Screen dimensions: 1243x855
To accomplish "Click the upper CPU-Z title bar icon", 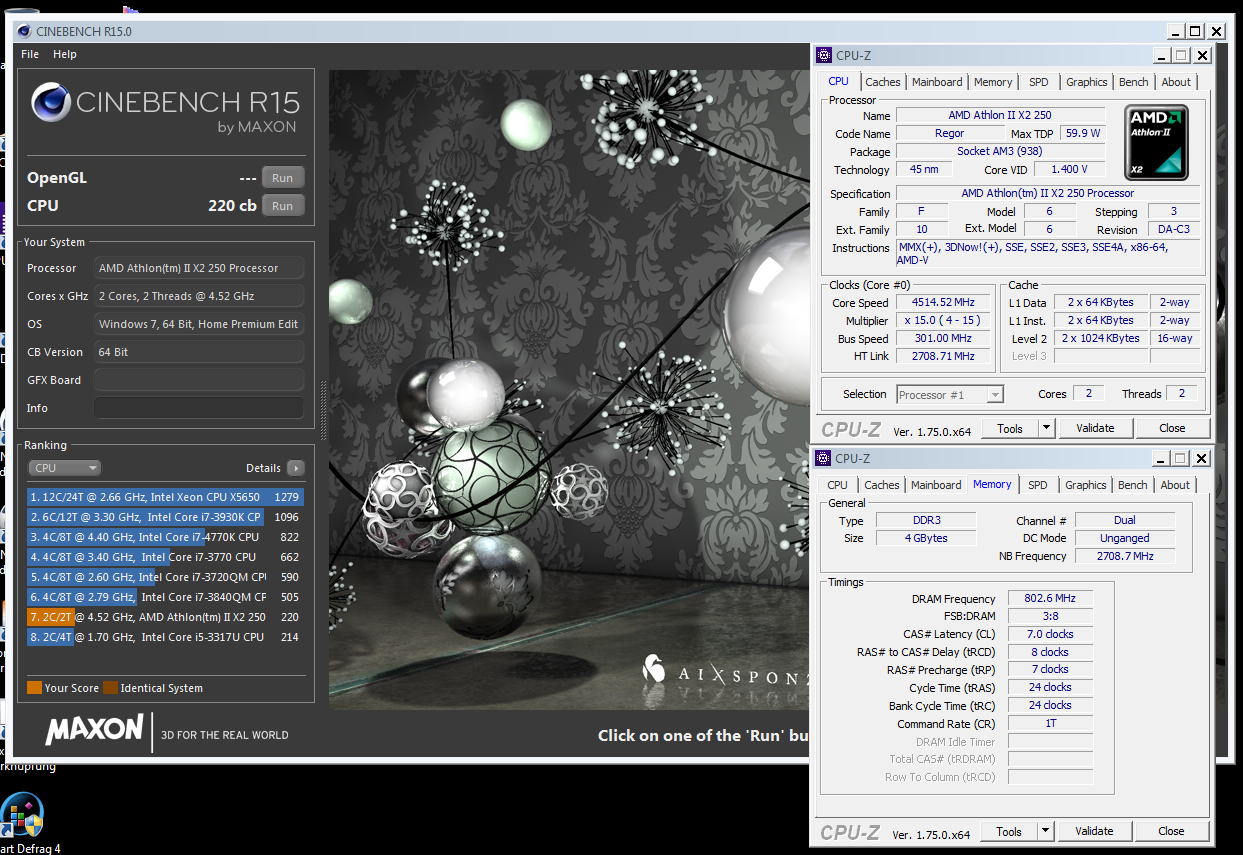I will click(x=824, y=56).
